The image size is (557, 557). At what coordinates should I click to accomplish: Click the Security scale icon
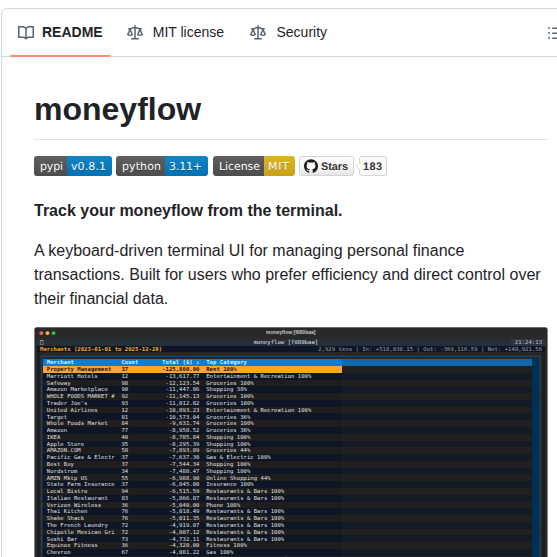[258, 33]
